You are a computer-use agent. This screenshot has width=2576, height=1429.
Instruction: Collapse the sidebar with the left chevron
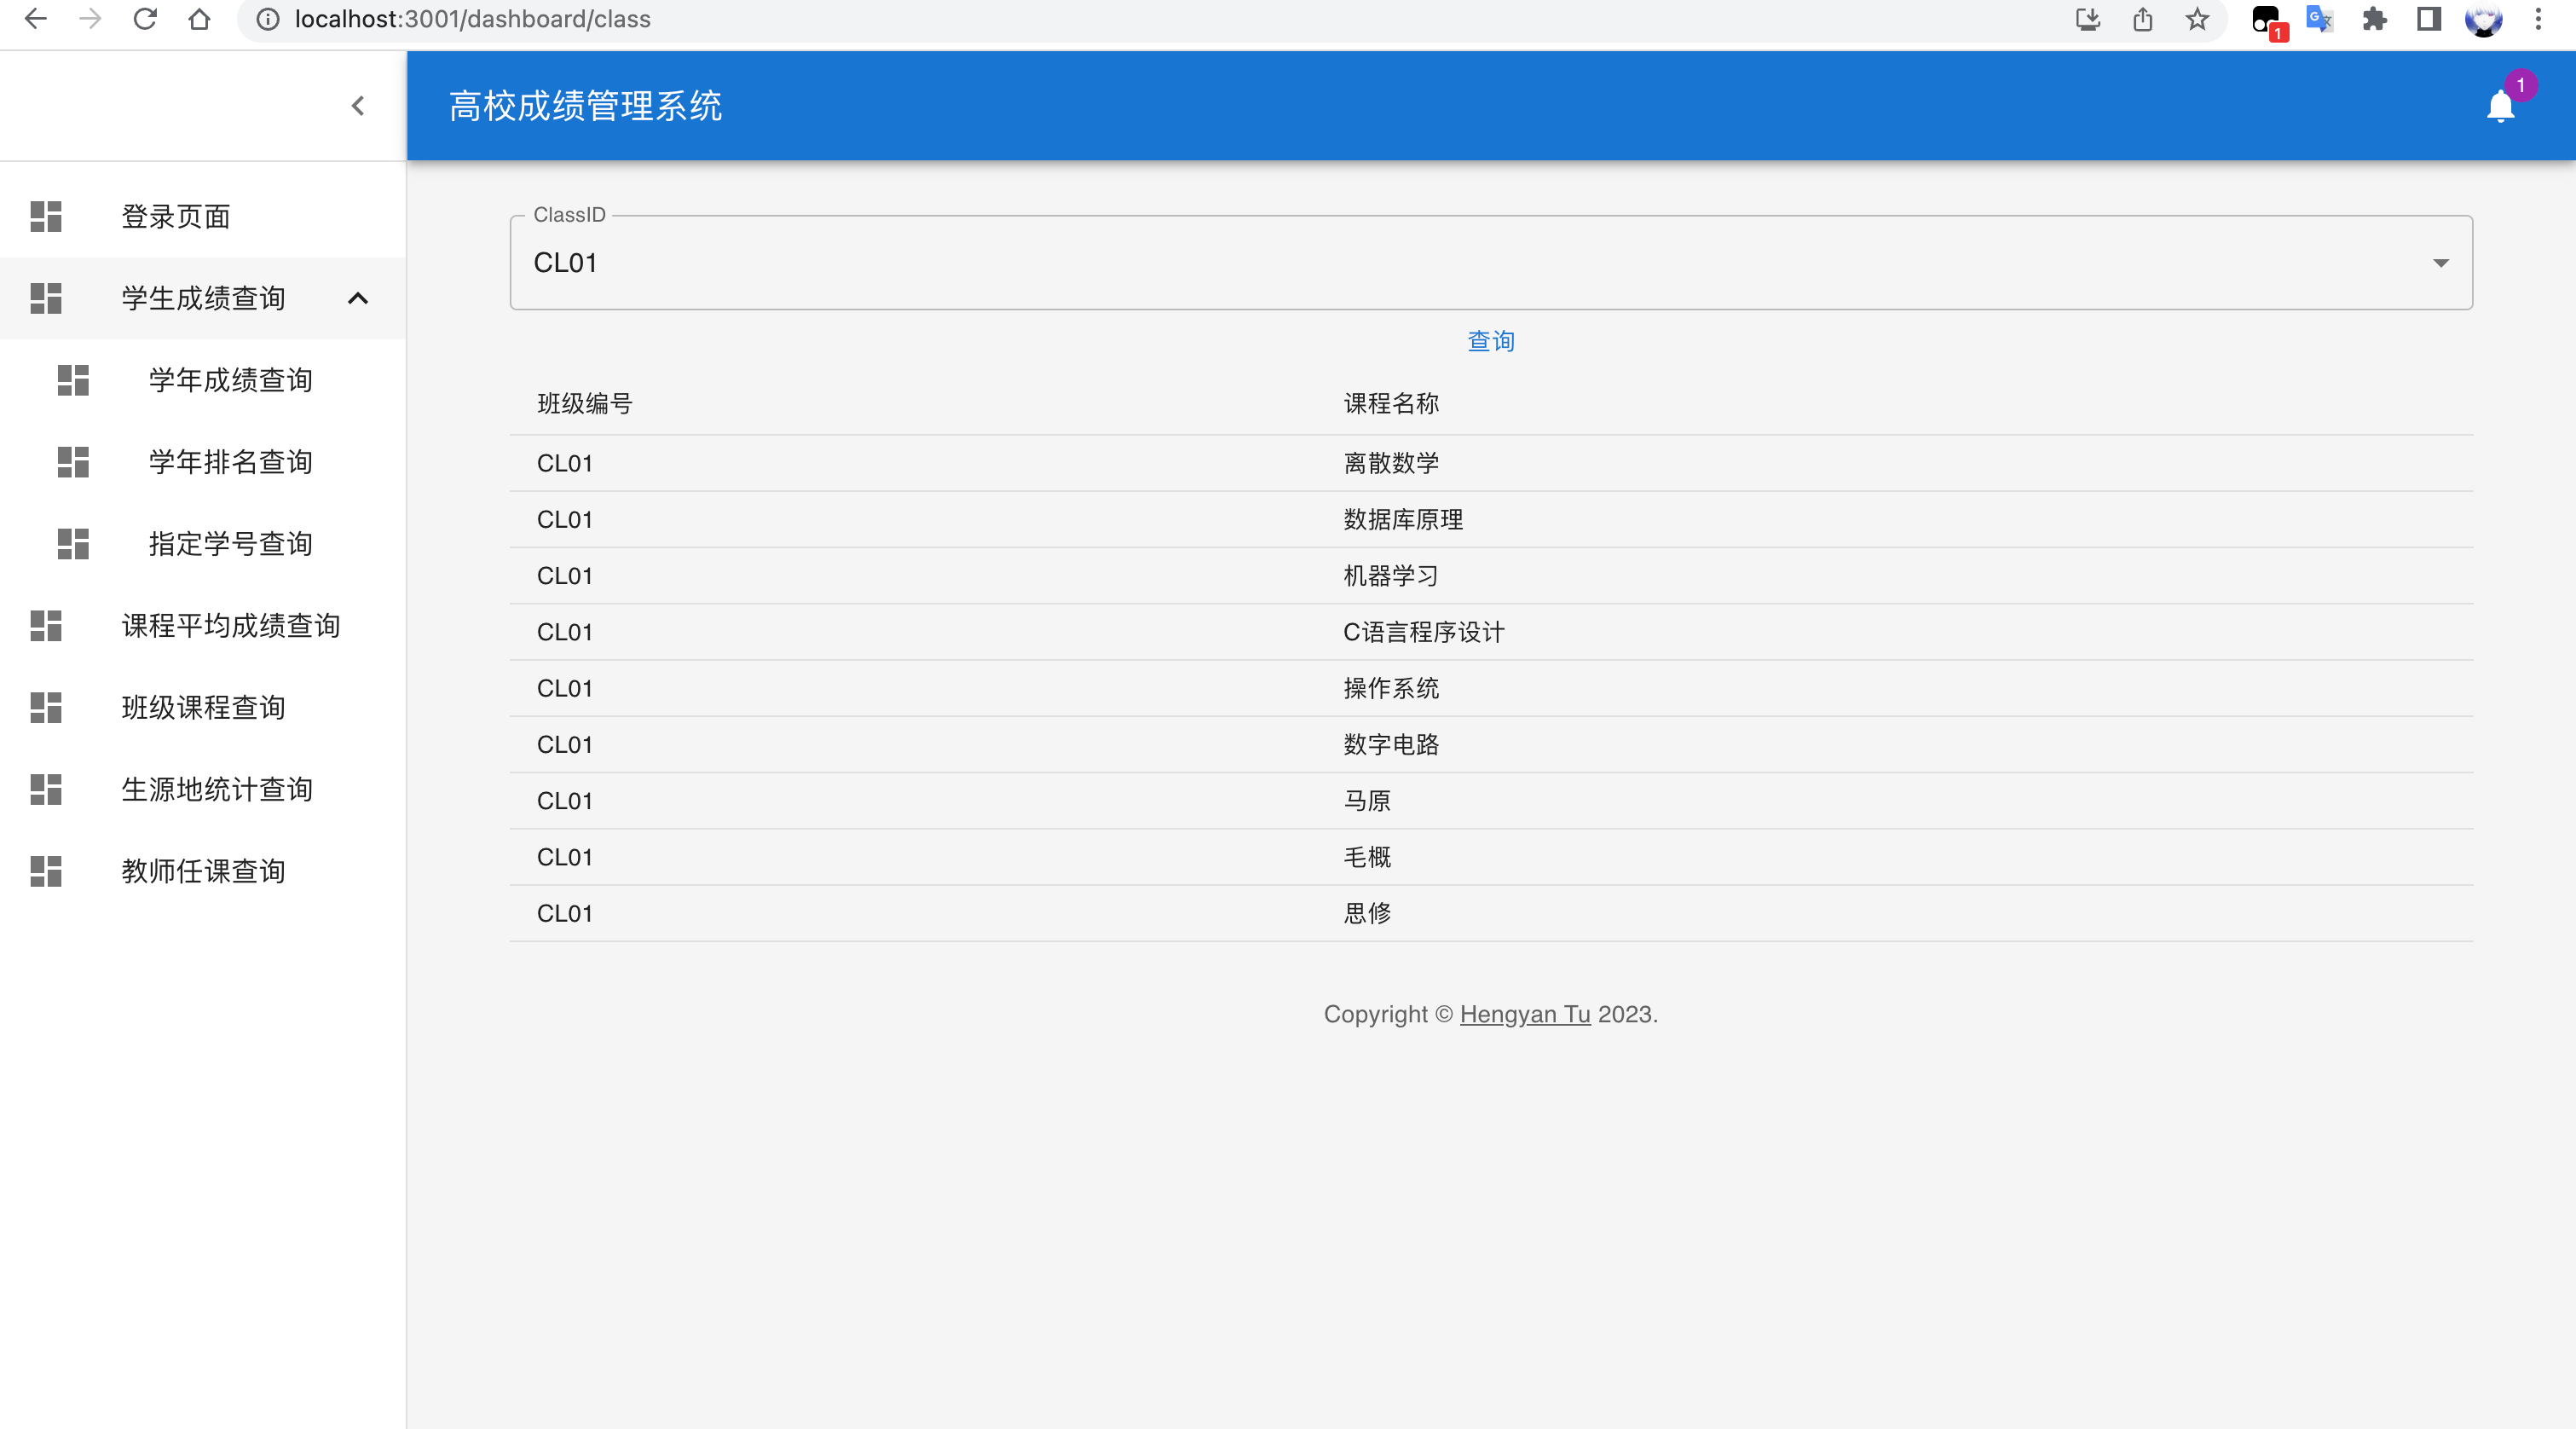(x=358, y=106)
